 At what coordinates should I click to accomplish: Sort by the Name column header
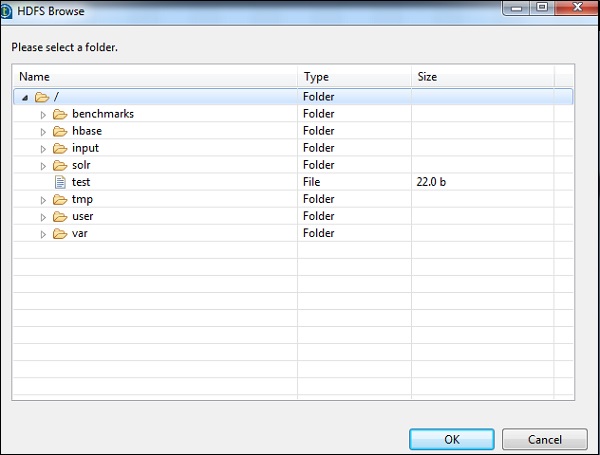(x=155, y=77)
